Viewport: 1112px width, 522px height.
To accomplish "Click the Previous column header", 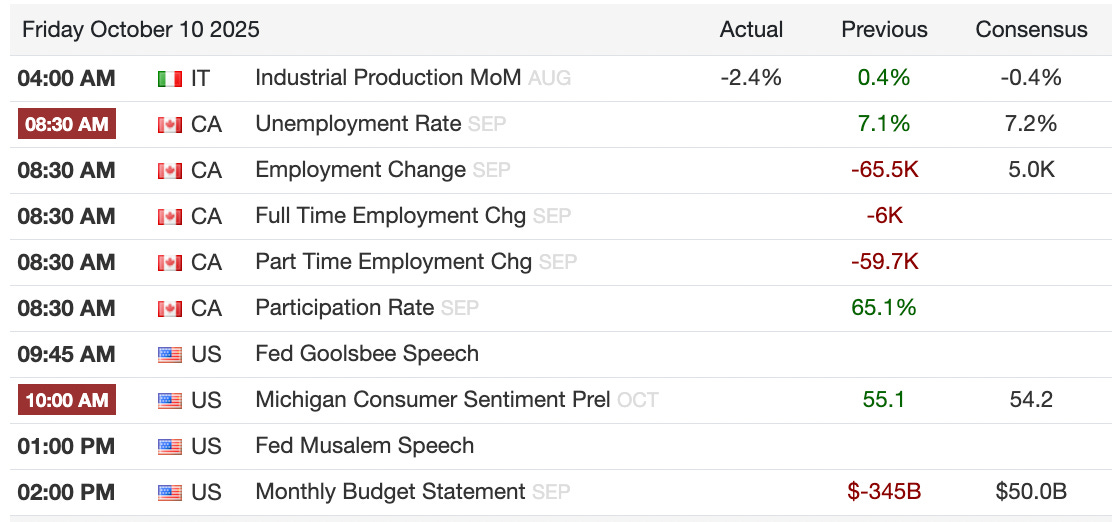I will (884, 29).
